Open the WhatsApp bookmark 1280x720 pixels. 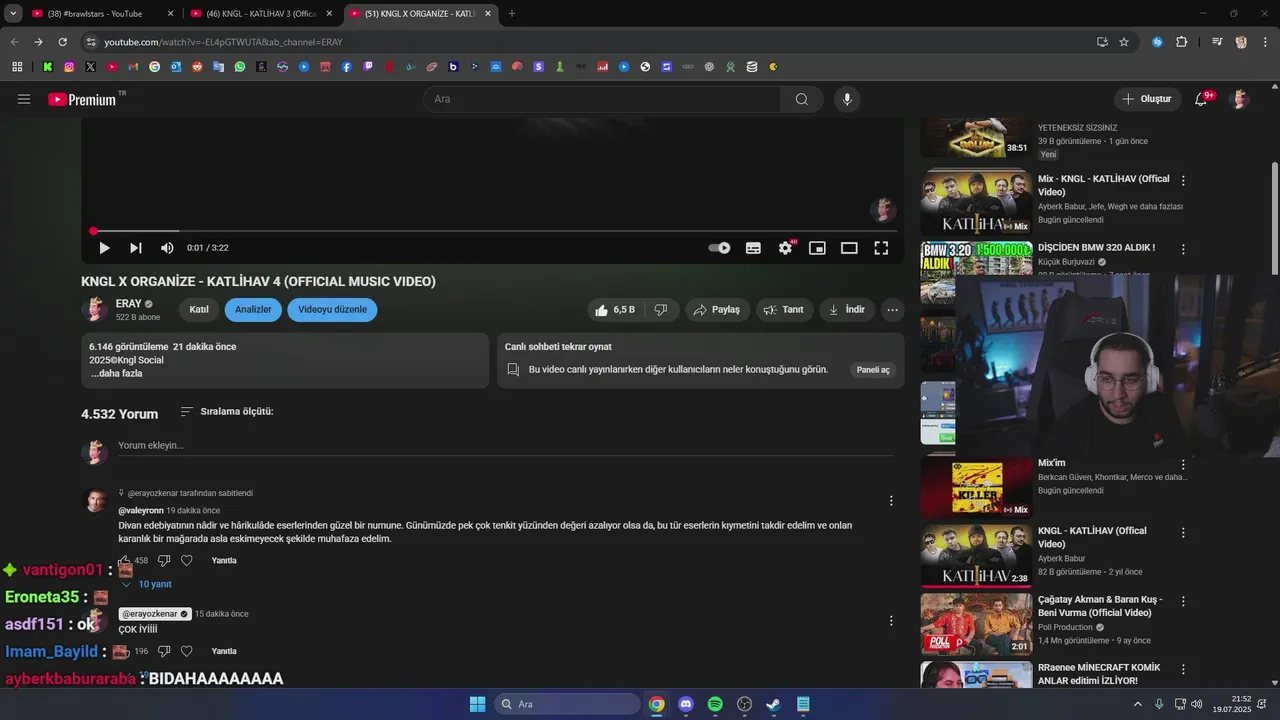pyautogui.click(x=240, y=67)
